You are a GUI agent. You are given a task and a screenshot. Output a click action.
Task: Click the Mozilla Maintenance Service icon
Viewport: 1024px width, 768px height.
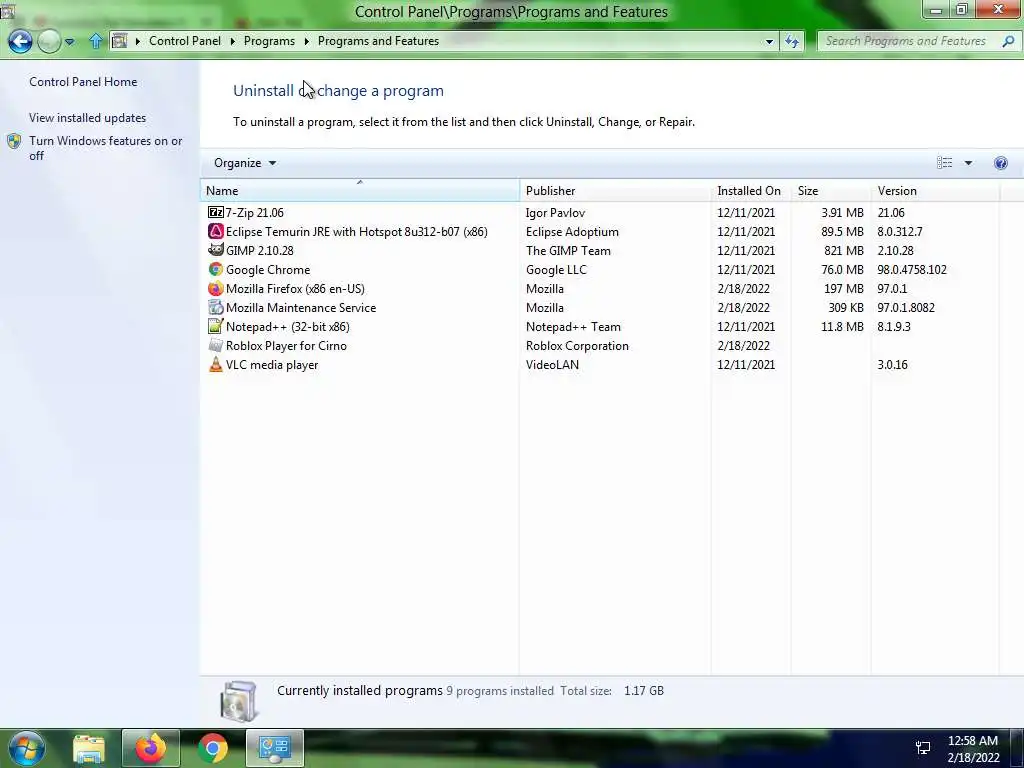coord(216,307)
